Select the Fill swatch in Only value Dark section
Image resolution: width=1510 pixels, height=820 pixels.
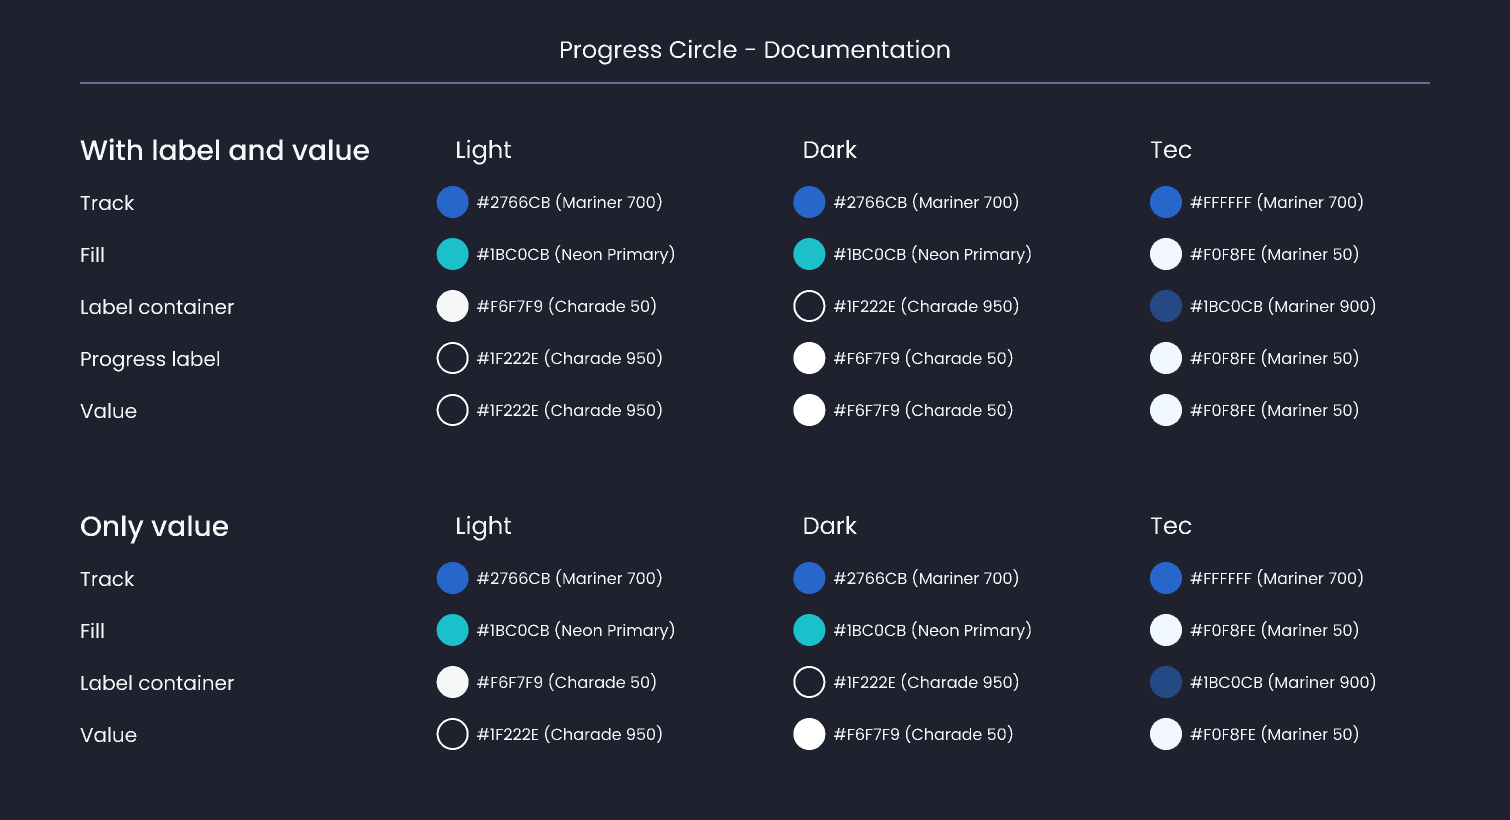[x=809, y=630]
